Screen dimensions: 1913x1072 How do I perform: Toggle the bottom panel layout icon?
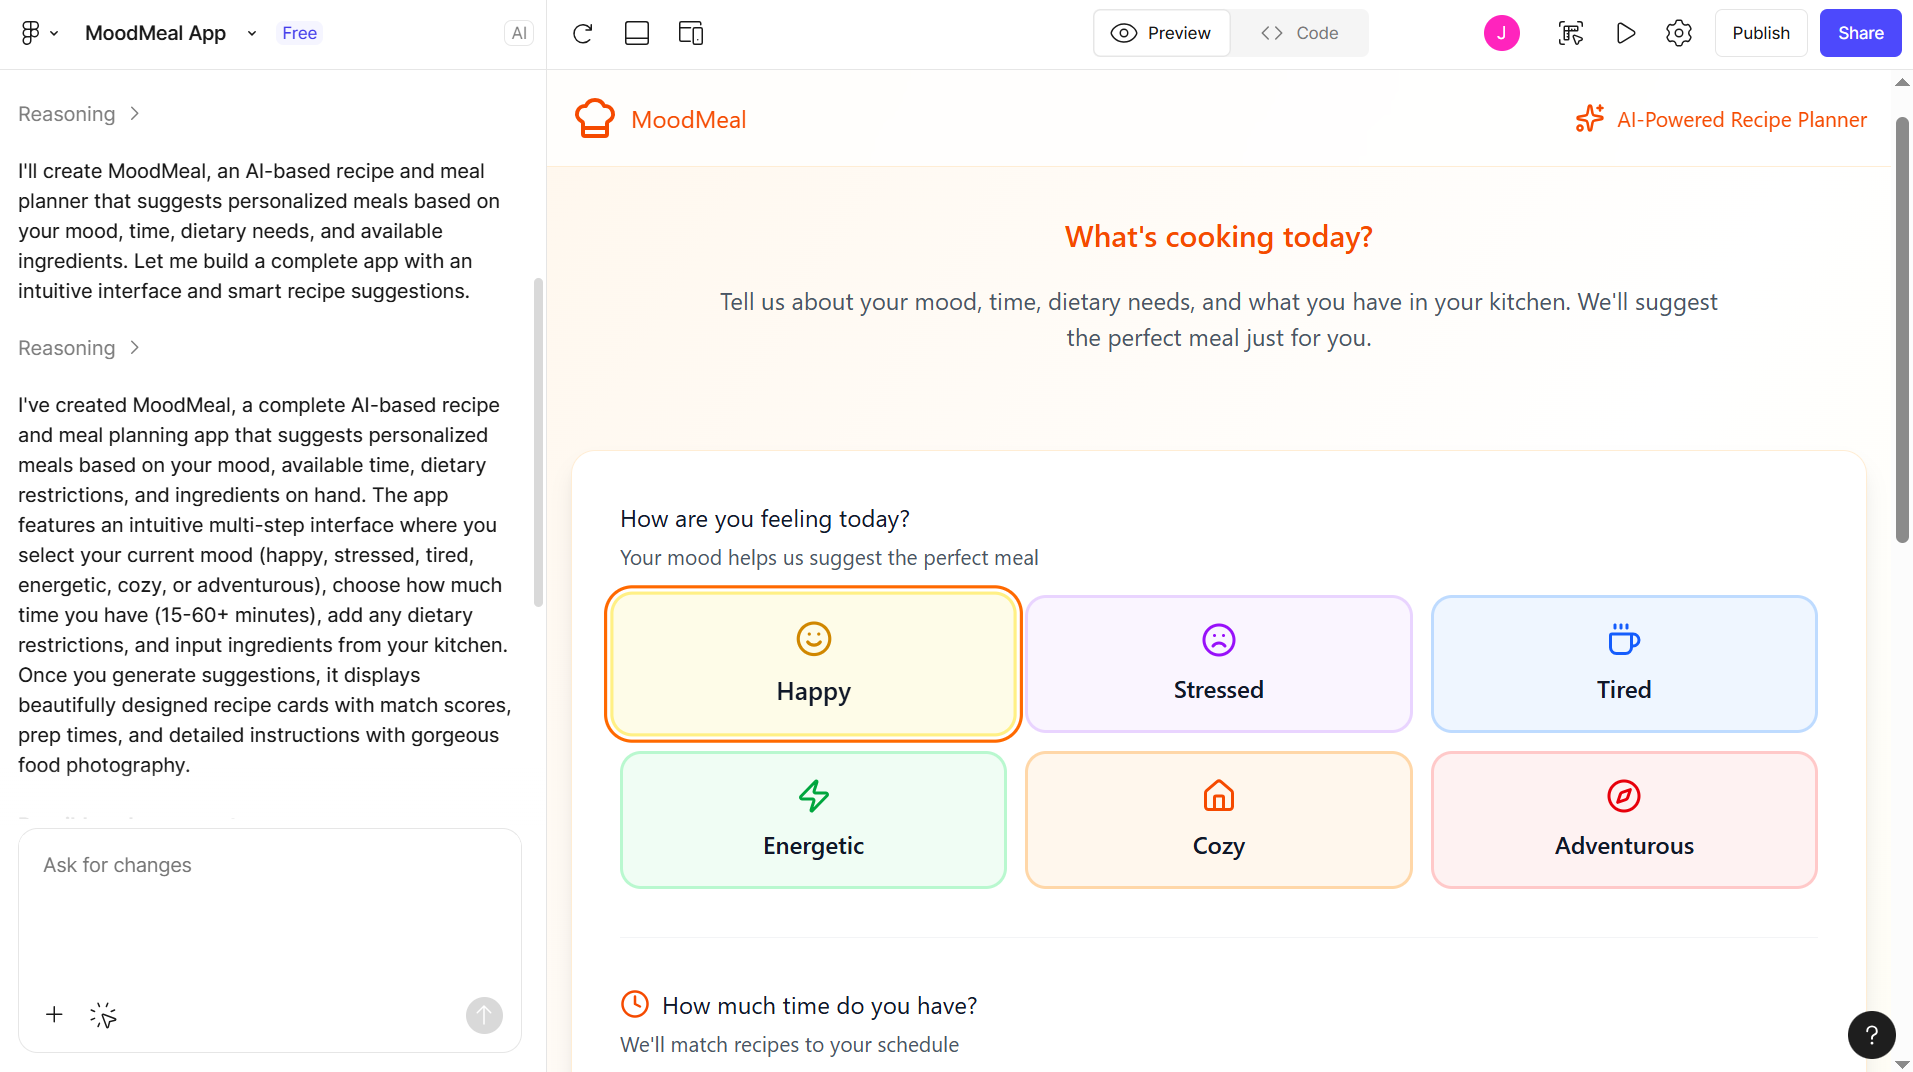[x=637, y=33]
